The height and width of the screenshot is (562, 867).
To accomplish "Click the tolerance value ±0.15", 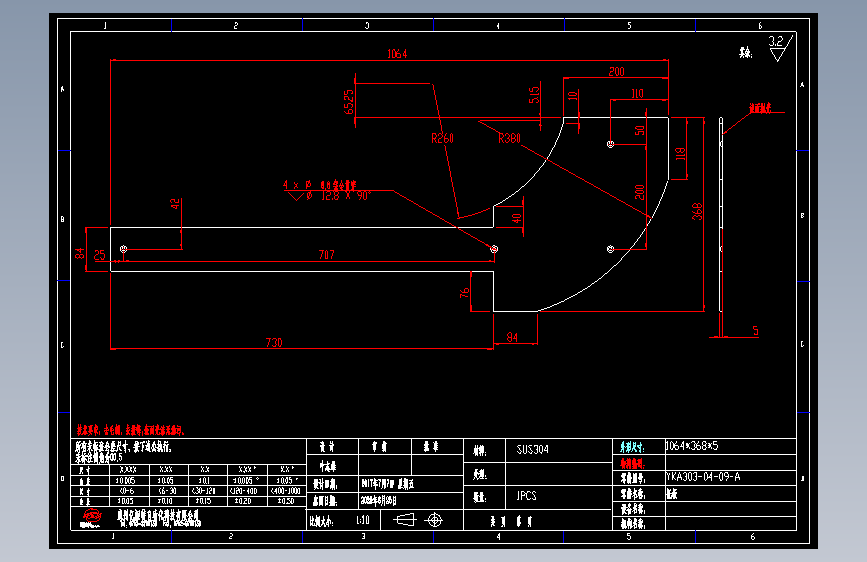I will point(203,501).
